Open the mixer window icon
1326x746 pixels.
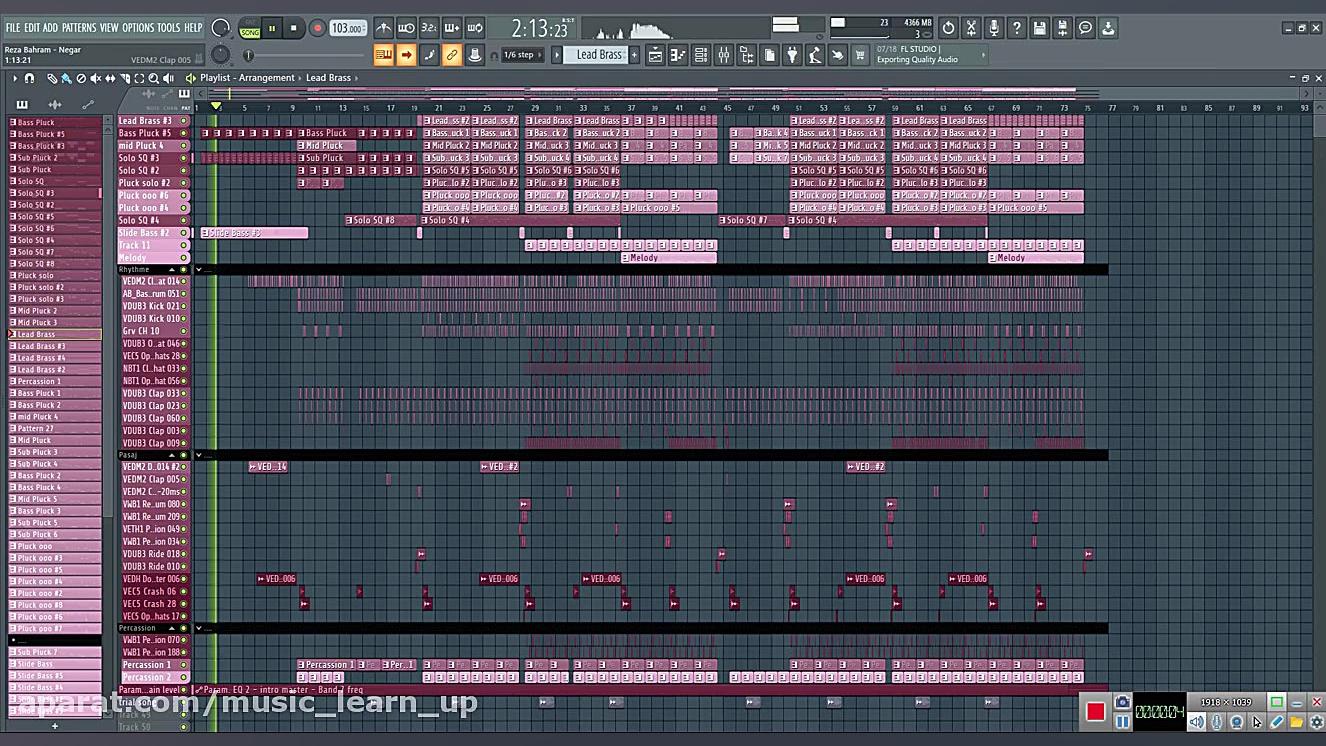723,55
